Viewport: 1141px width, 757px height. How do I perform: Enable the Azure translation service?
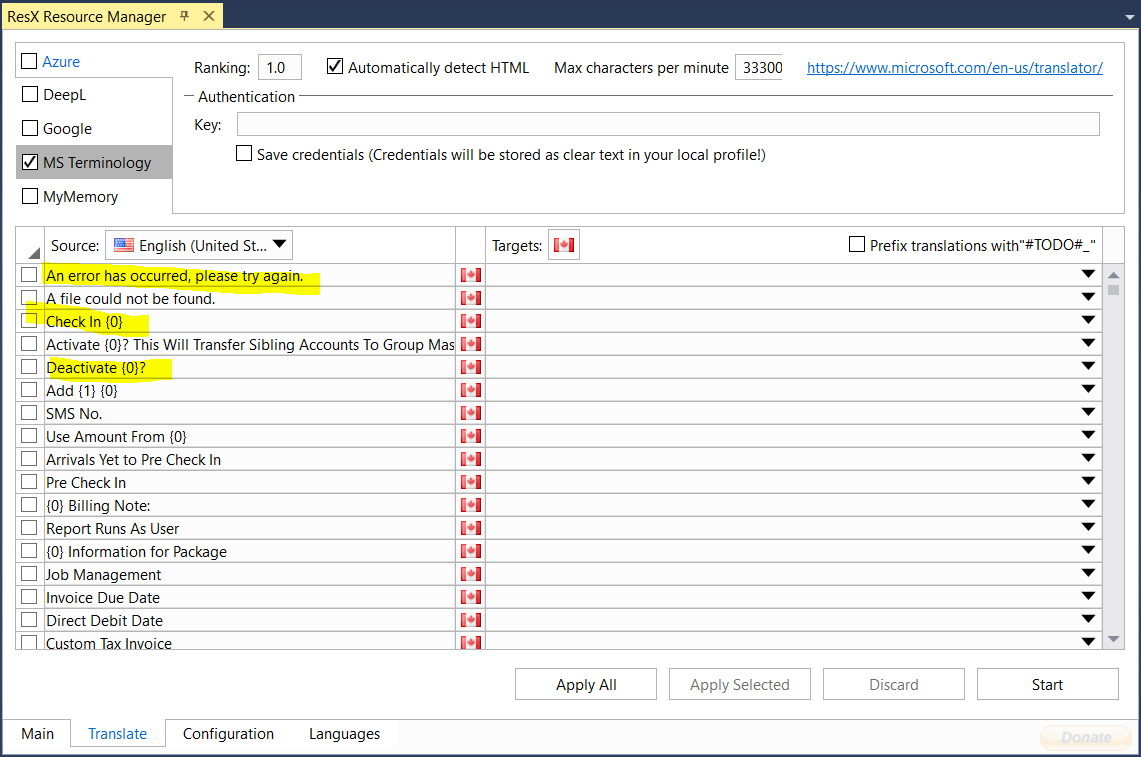pos(27,60)
